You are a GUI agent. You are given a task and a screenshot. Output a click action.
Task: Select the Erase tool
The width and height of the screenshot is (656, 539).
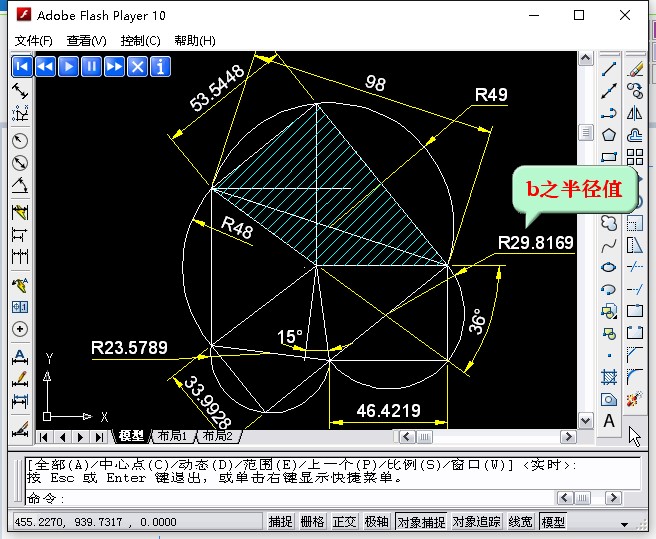(635, 69)
